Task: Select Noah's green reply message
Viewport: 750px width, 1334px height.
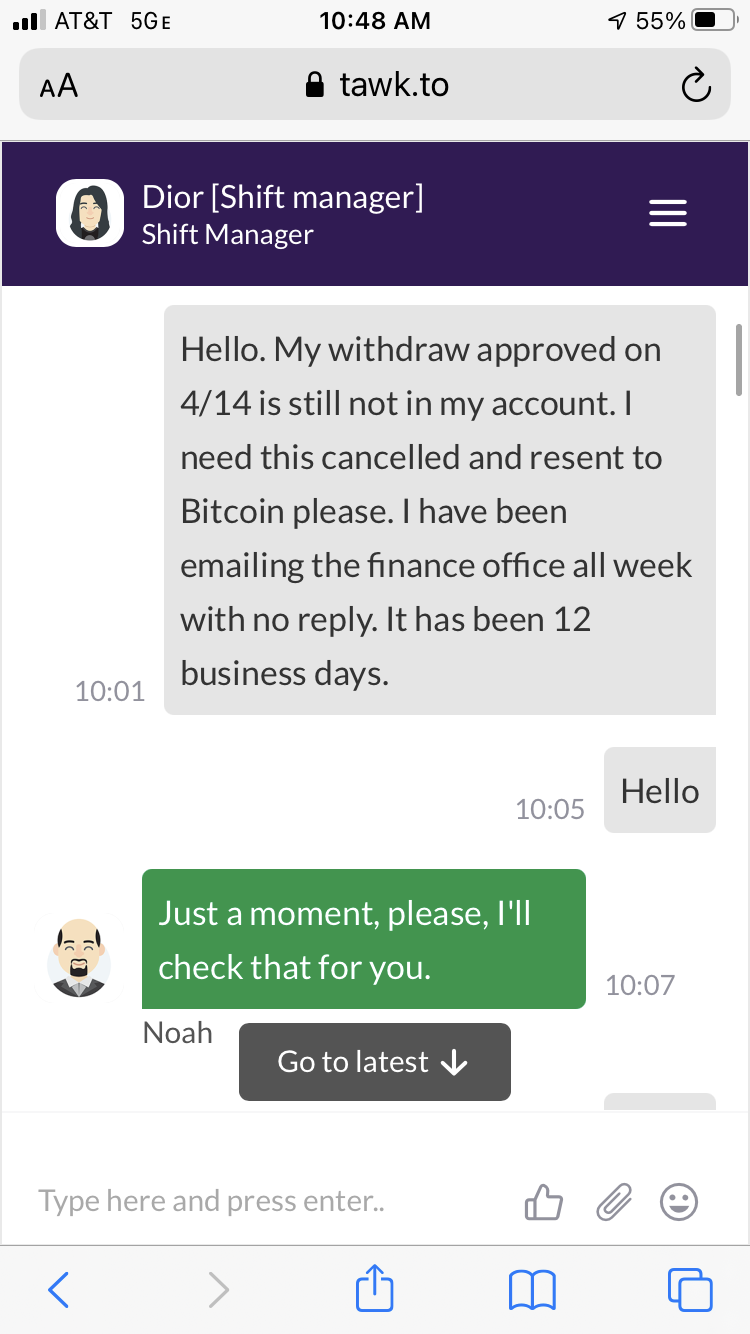Action: (363, 939)
